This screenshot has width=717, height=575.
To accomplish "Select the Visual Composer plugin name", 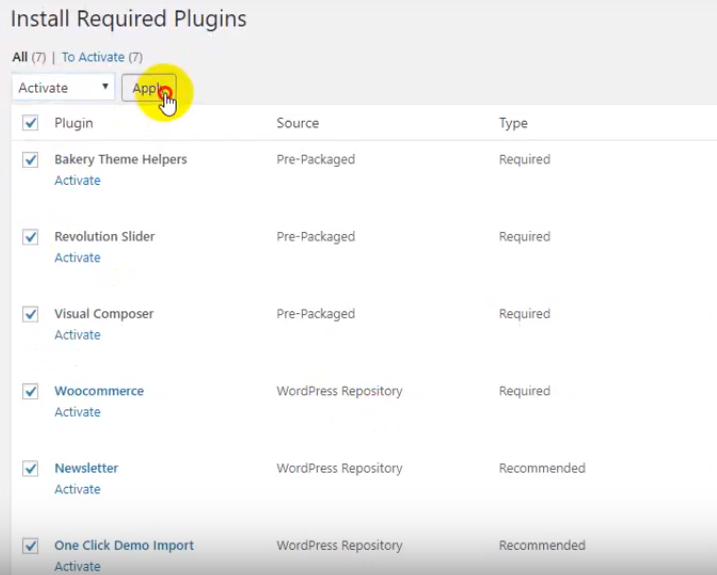I will click(x=104, y=314).
